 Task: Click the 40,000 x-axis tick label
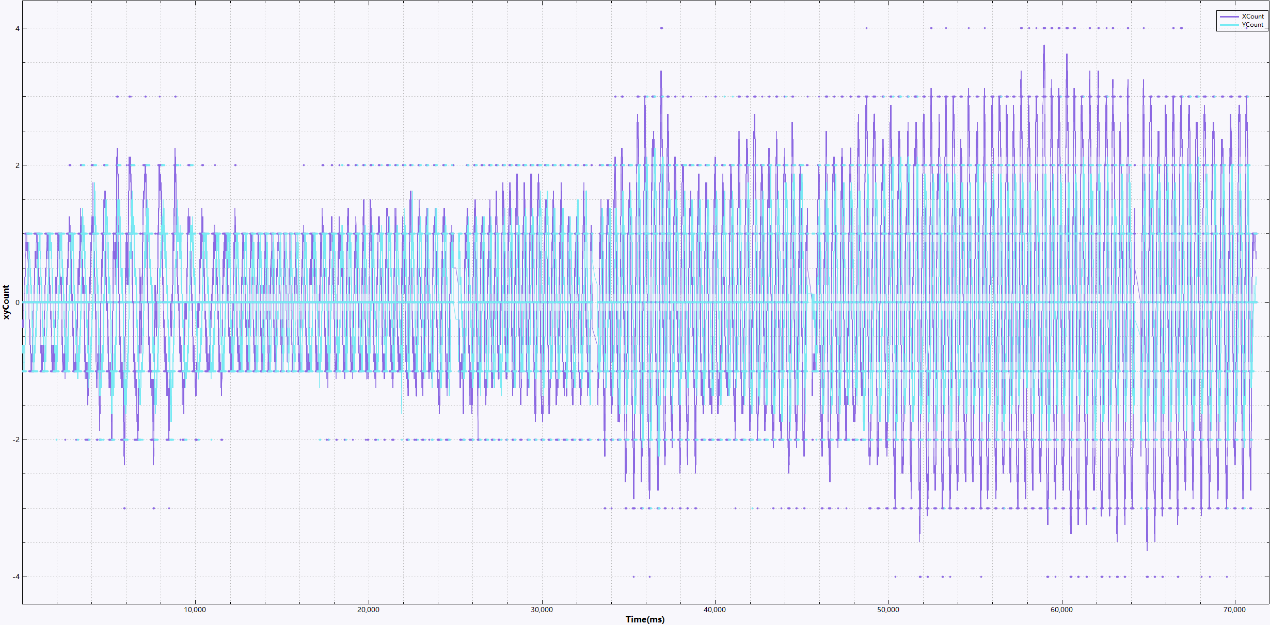[x=714, y=609]
